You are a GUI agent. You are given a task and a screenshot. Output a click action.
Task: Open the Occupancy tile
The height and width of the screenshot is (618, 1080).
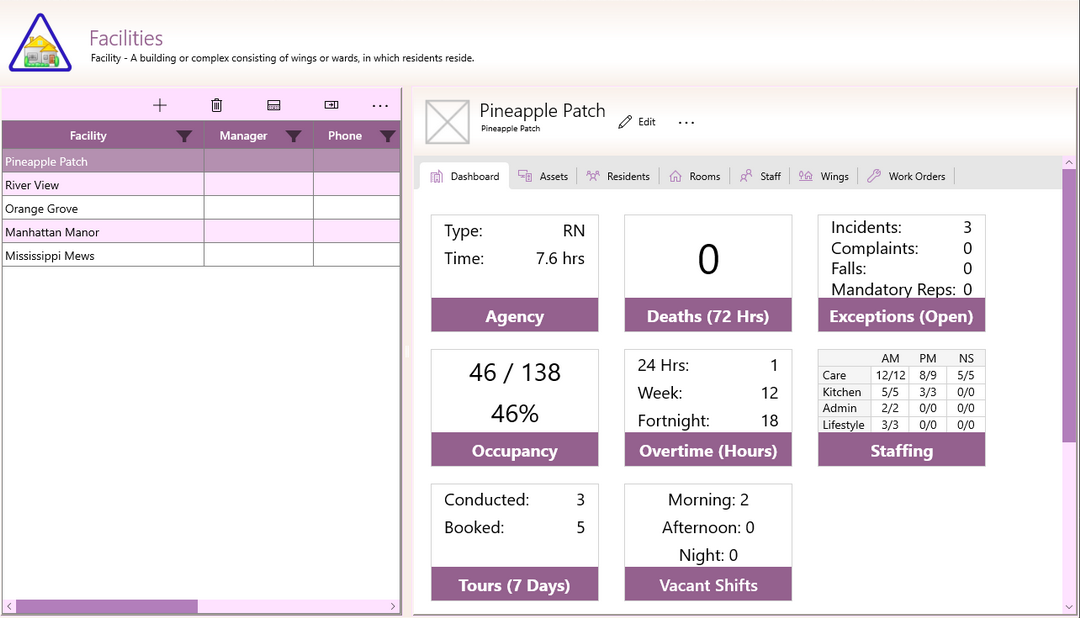click(x=515, y=407)
